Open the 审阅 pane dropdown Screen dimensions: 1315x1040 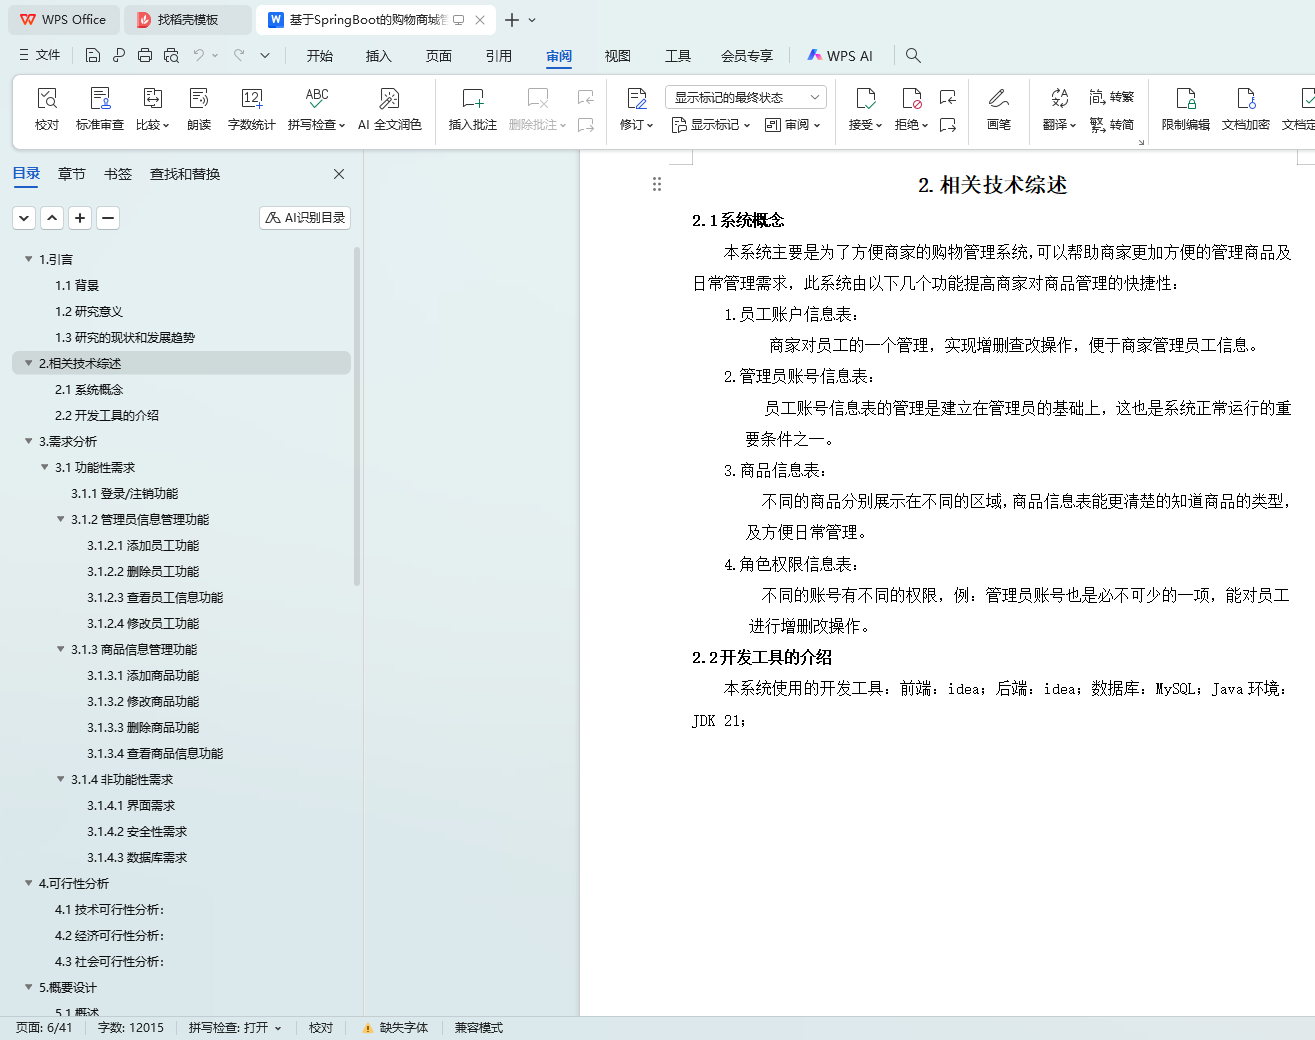[x=793, y=125]
